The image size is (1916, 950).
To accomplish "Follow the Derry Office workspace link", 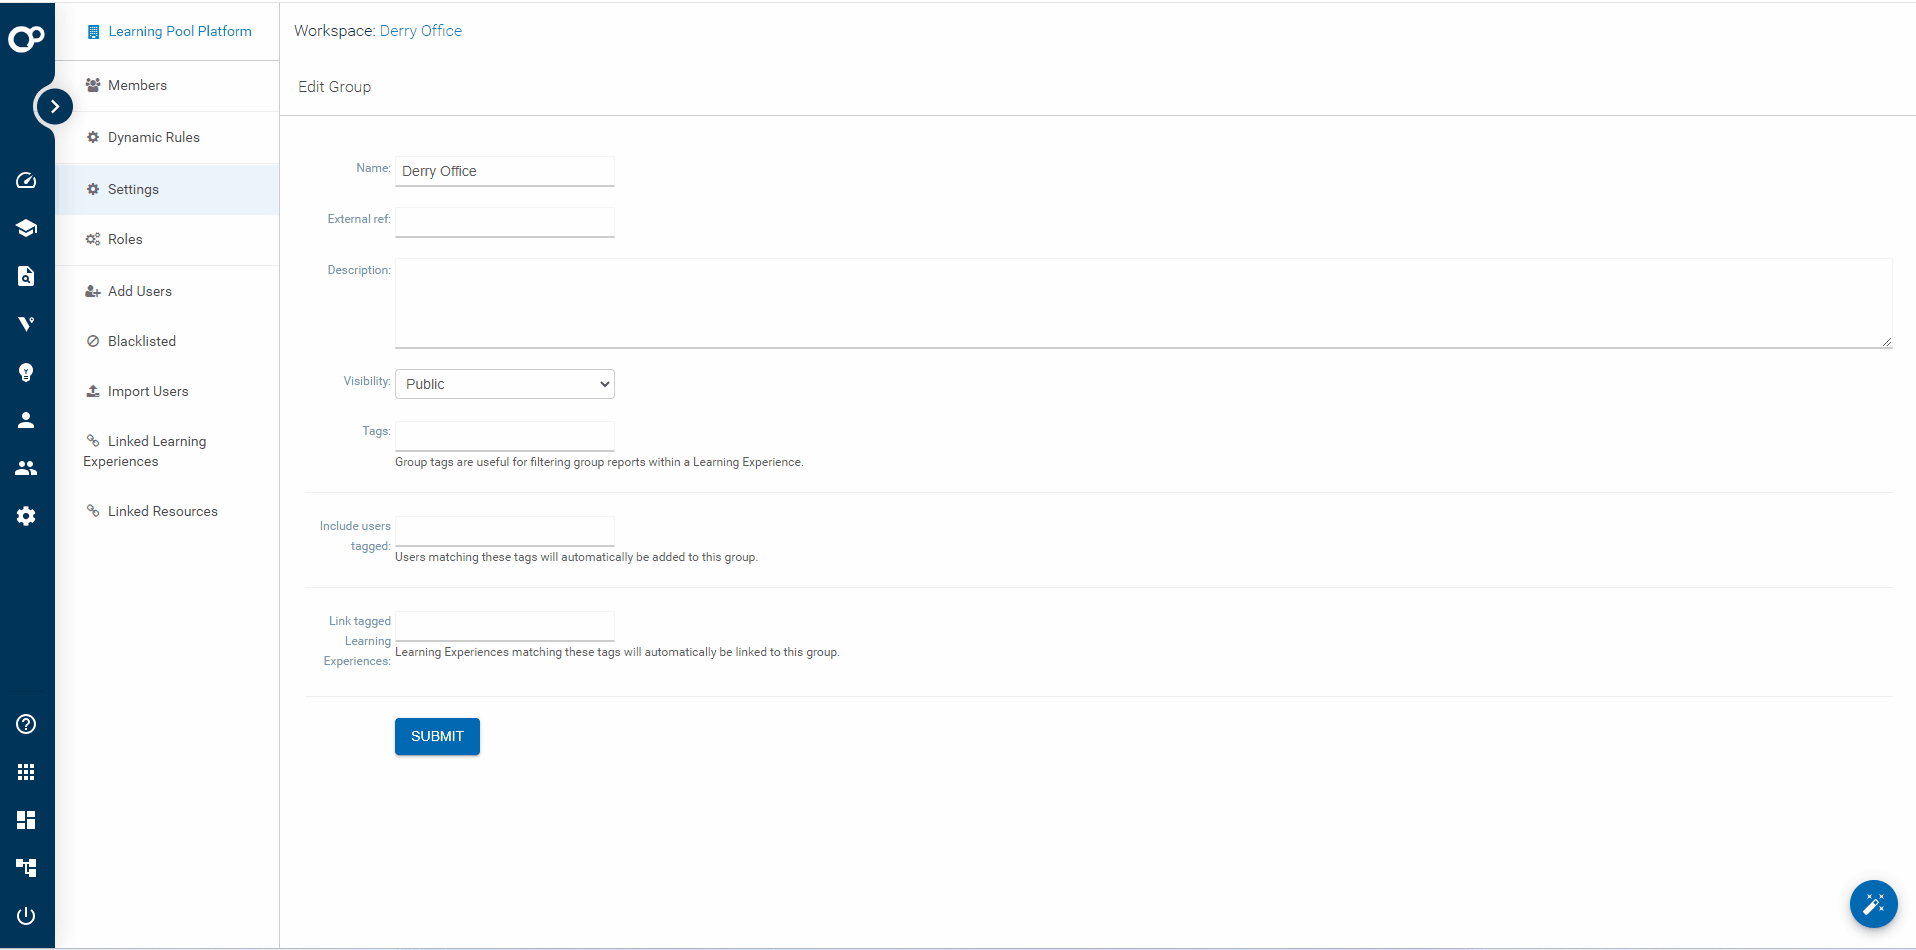I will click(420, 31).
